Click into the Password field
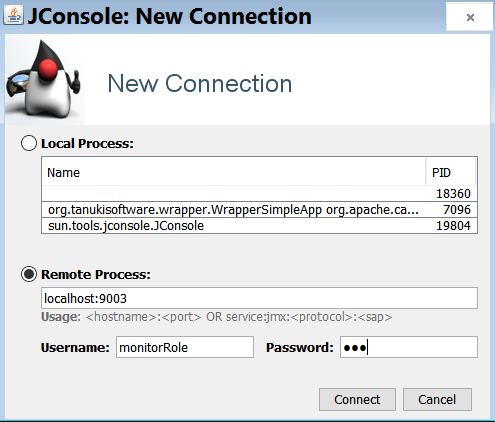This screenshot has width=495, height=422. [x=409, y=347]
